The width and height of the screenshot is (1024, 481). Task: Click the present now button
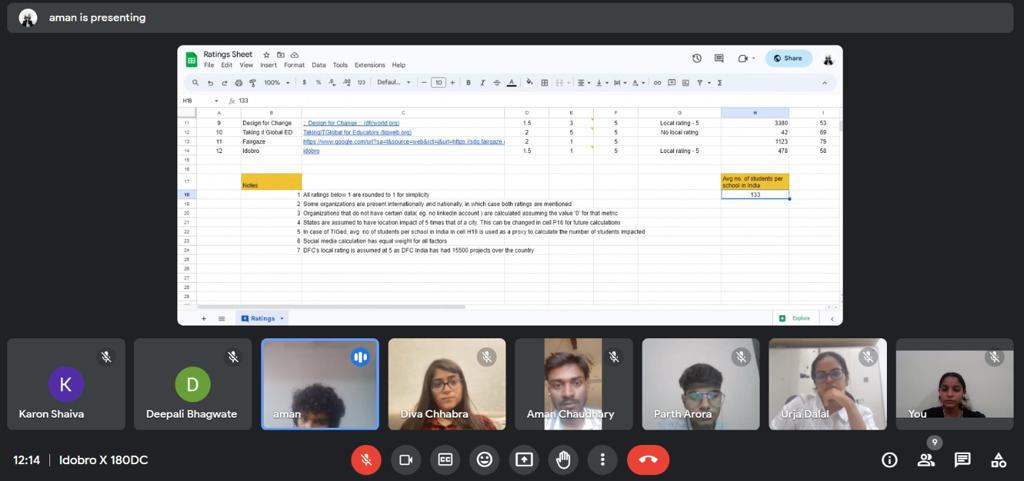click(x=524, y=460)
